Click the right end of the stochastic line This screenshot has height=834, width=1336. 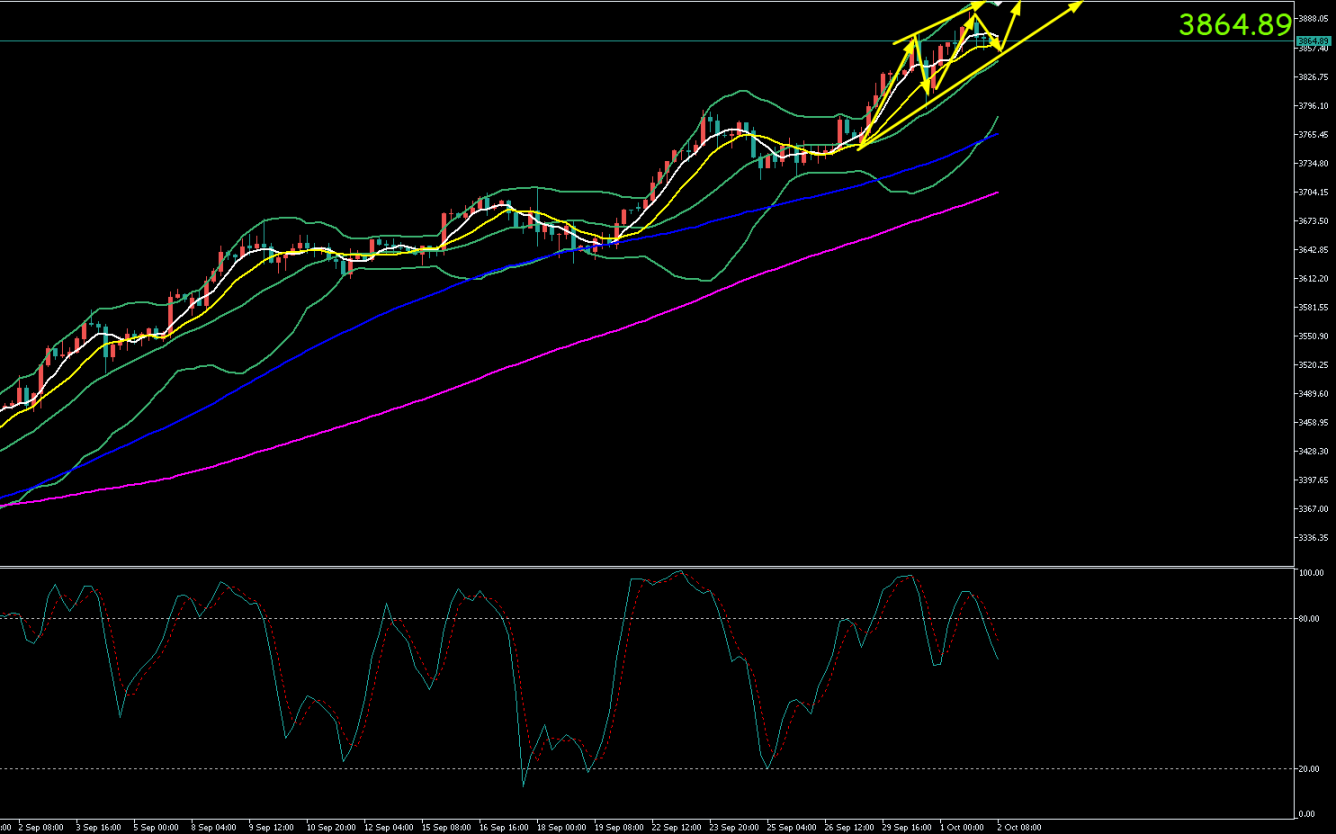point(997,658)
